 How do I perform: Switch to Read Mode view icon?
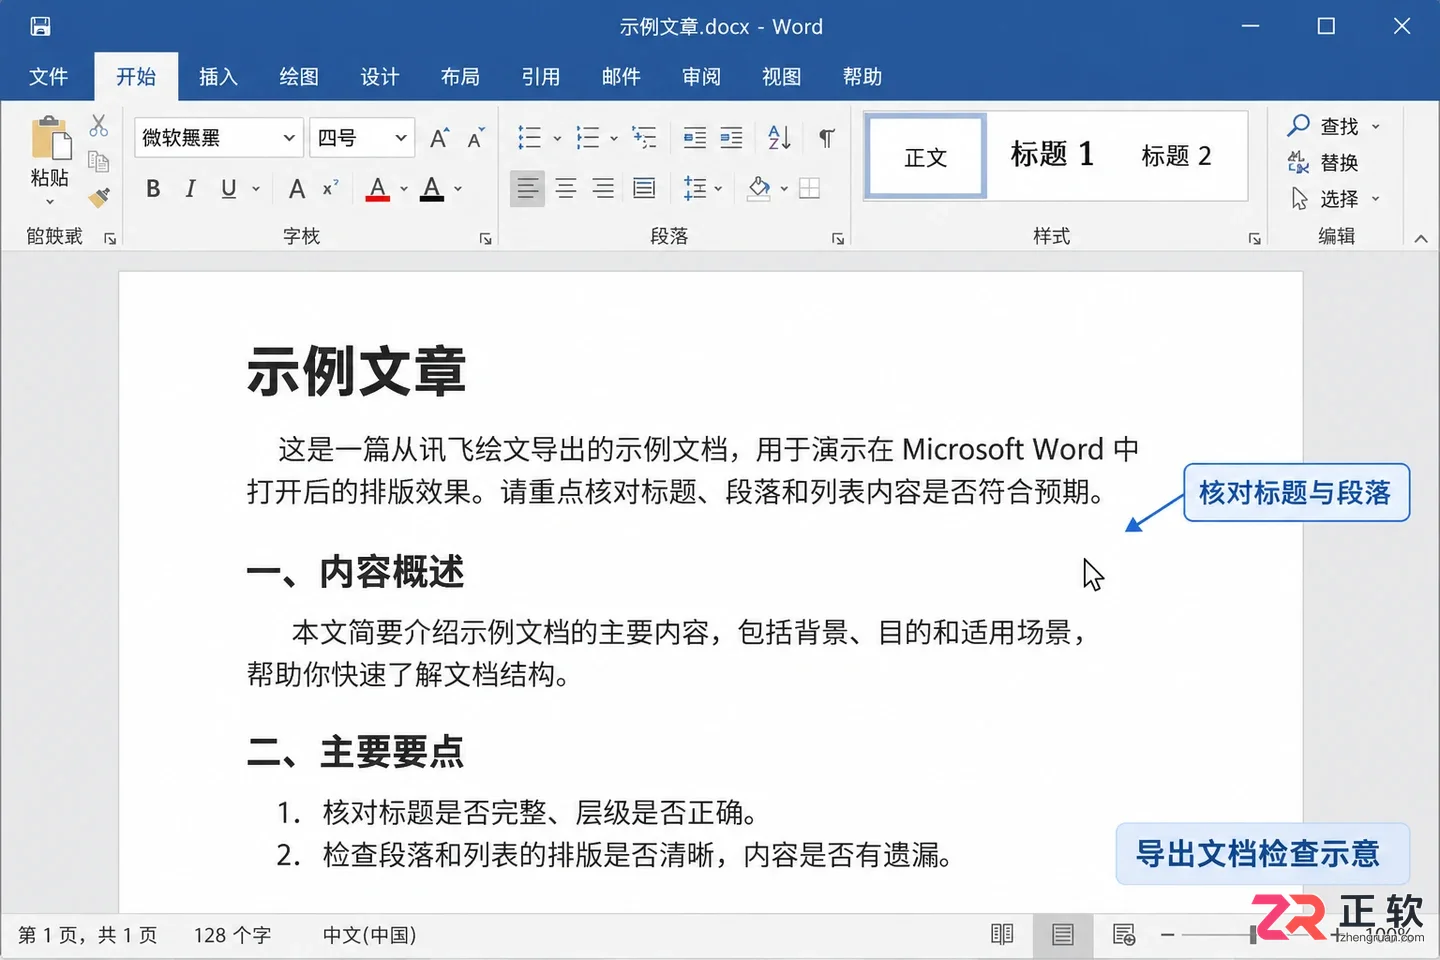click(x=1002, y=934)
